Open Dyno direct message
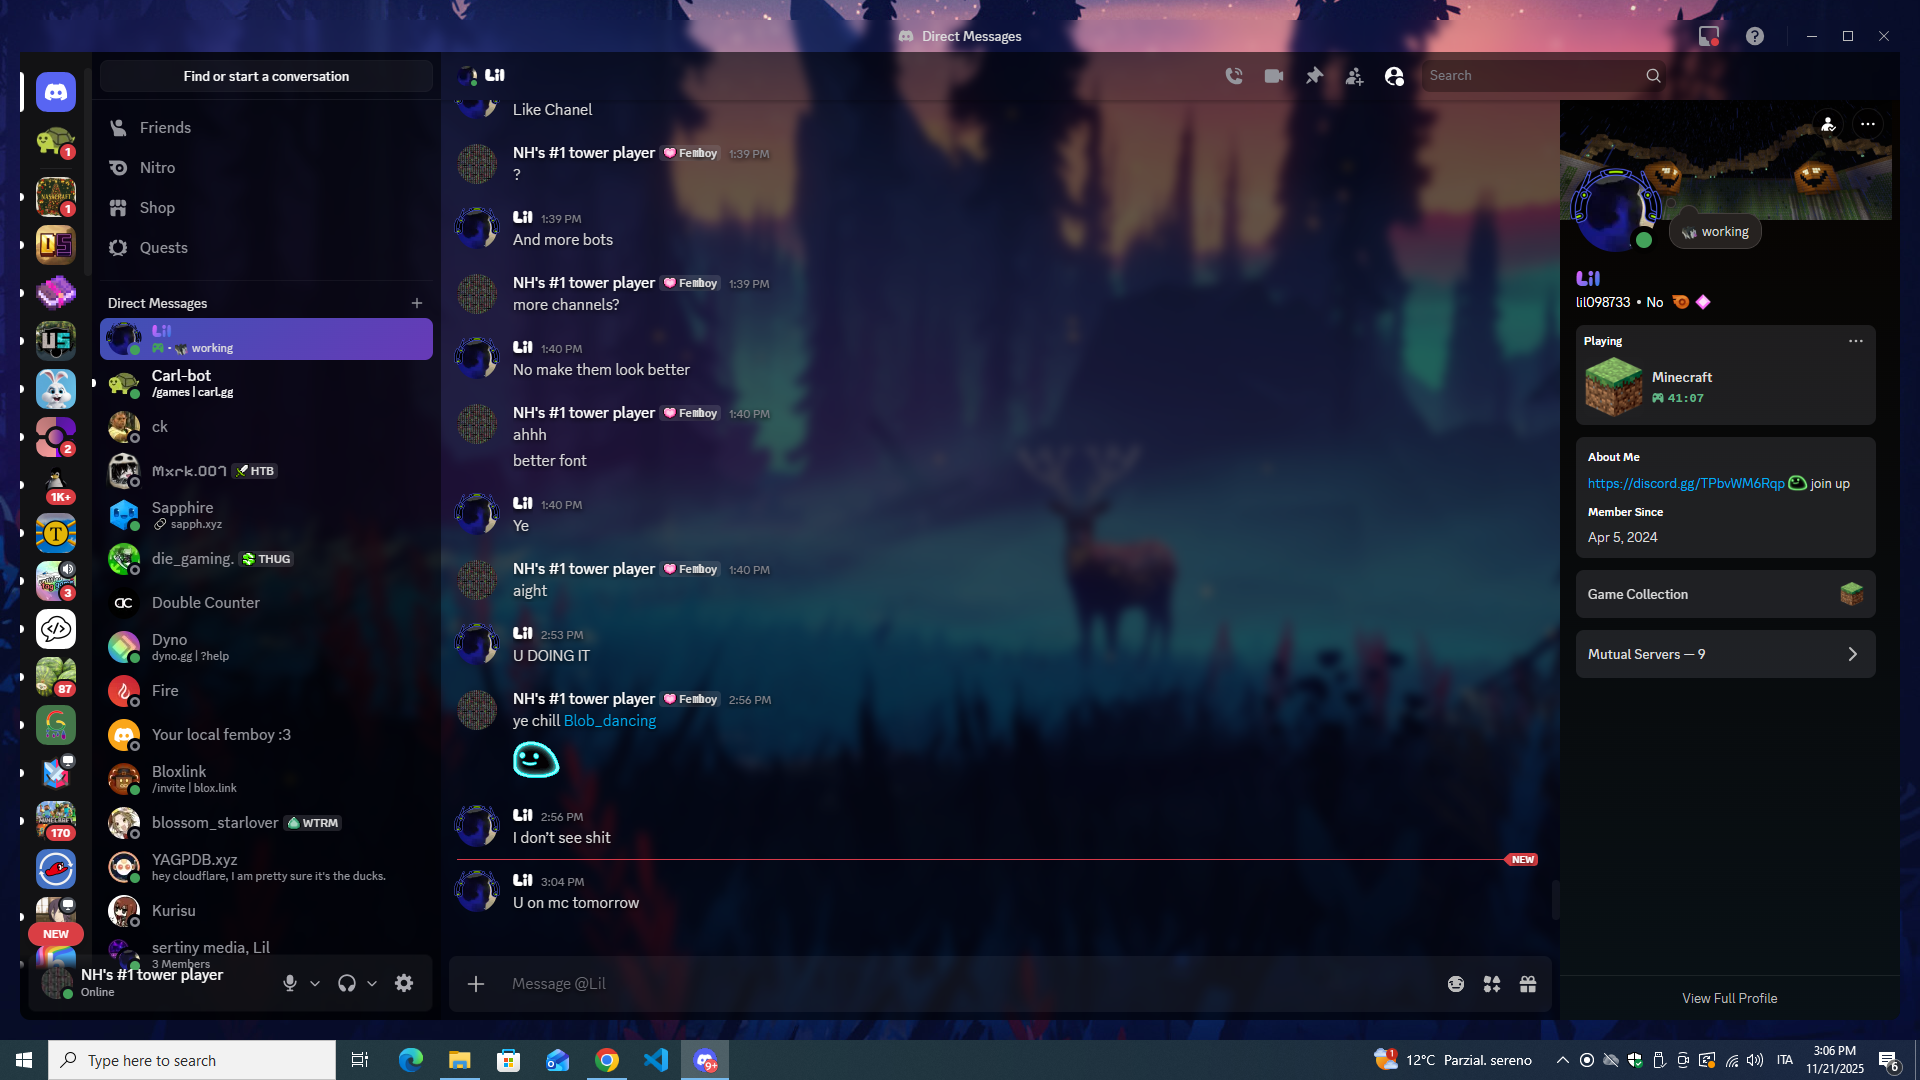This screenshot has height=1080, width=1920. (x=266, y=647)
